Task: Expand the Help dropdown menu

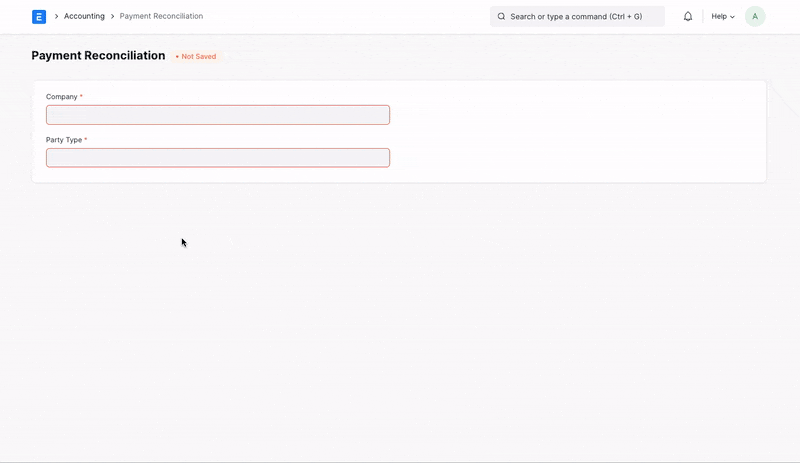Action: [x=722, y=17]
